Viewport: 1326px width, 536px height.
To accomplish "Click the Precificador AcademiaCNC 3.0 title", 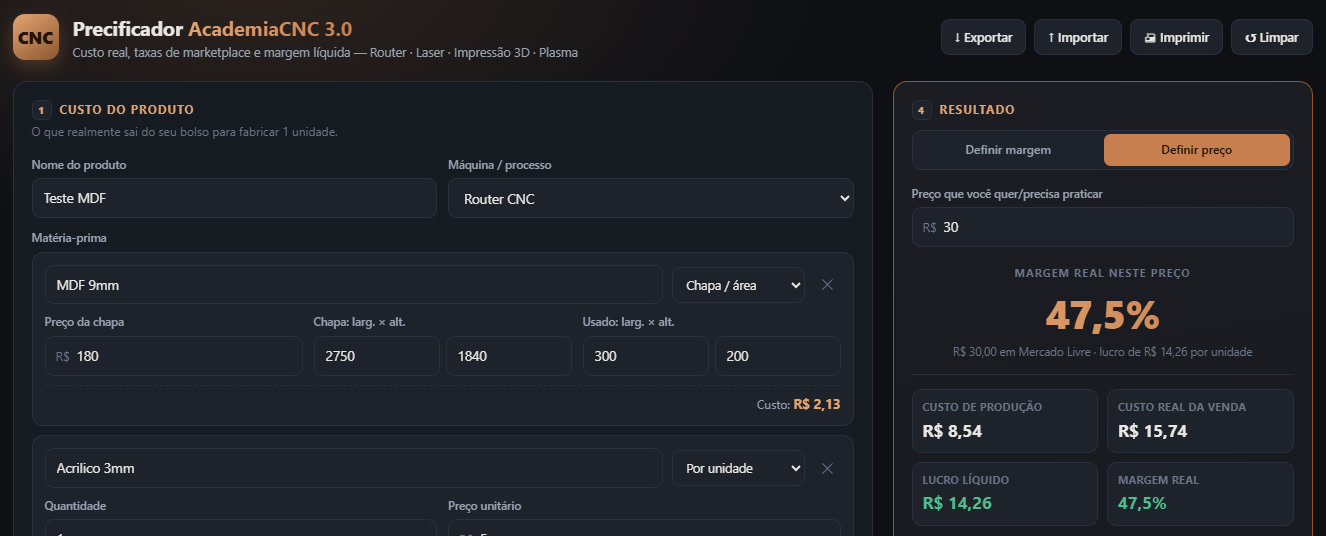I will [212, 29].
